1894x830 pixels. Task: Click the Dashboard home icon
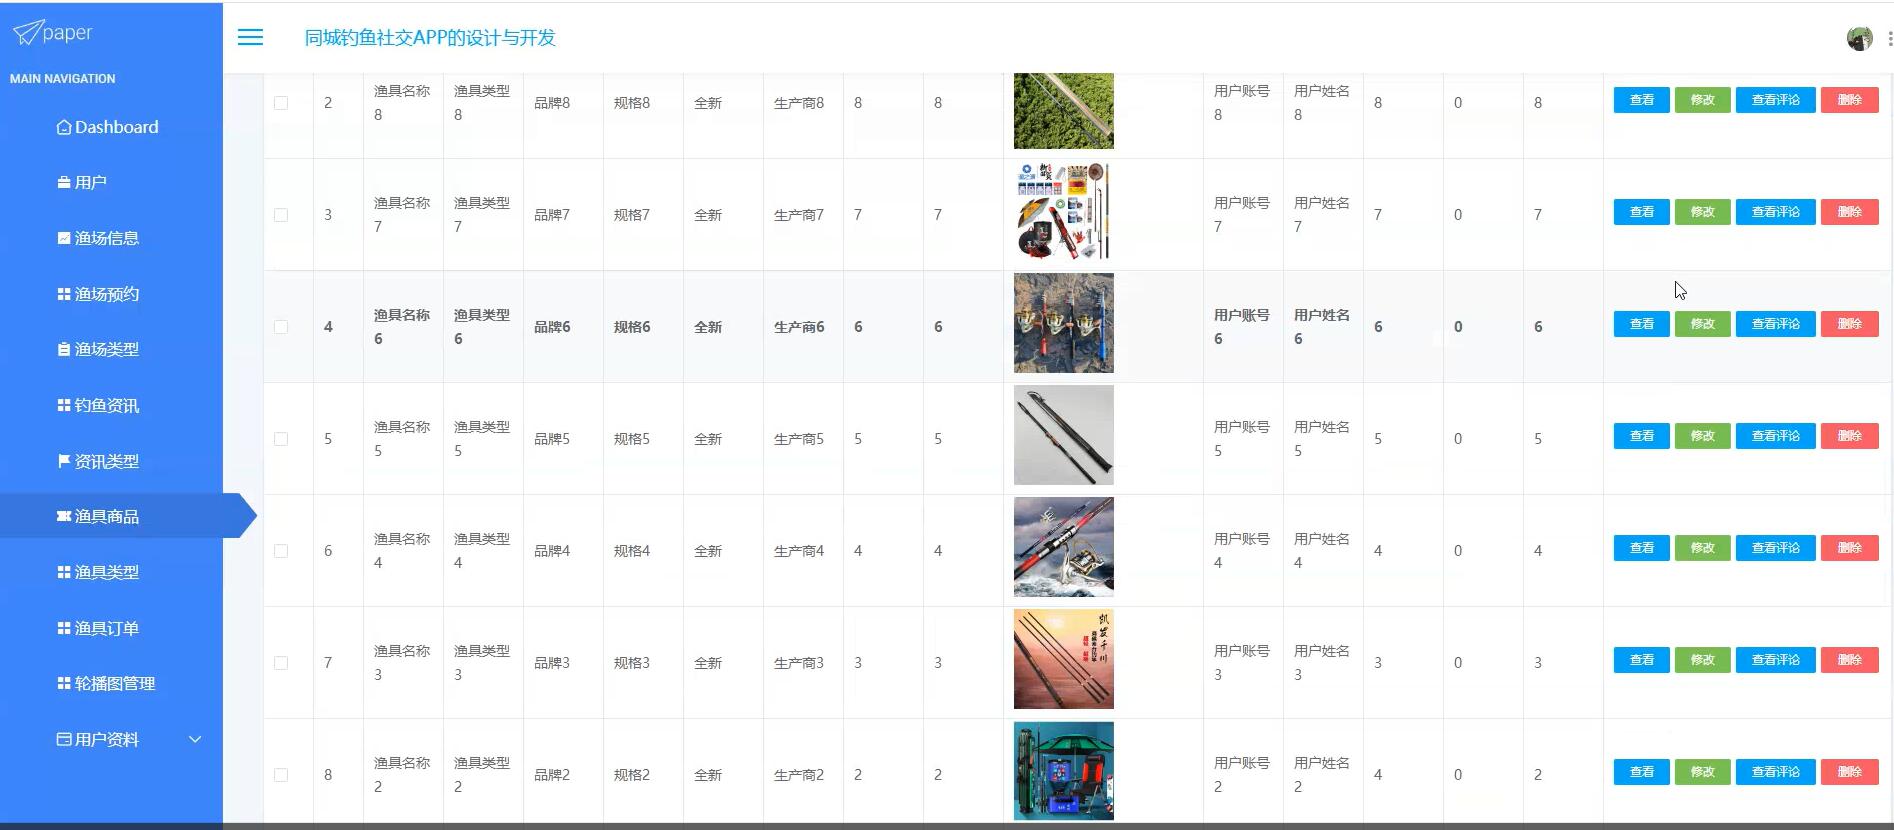point(64,127)
